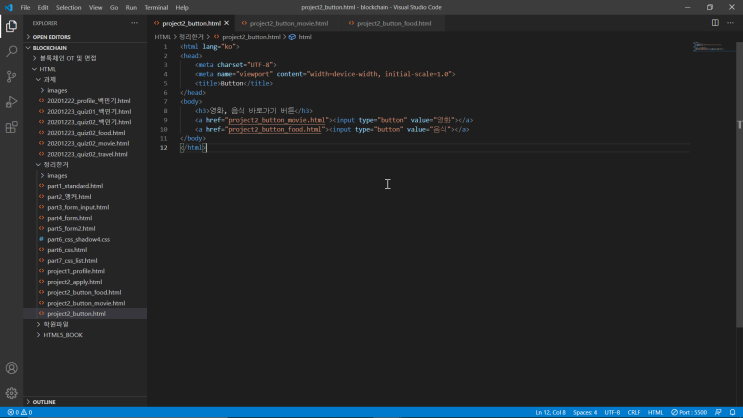743x418 pixels.
Task: Open the Terminal menu
Action: pyautogui.click(x=156, y=8)
